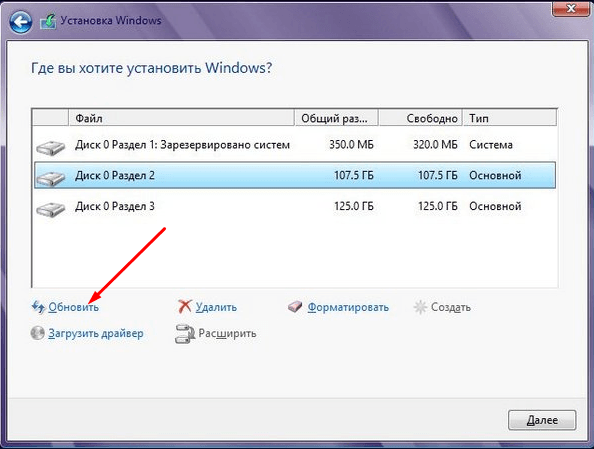Click the Система type cell
Viewport: 594px width, 449px height.
pos(491,145)
